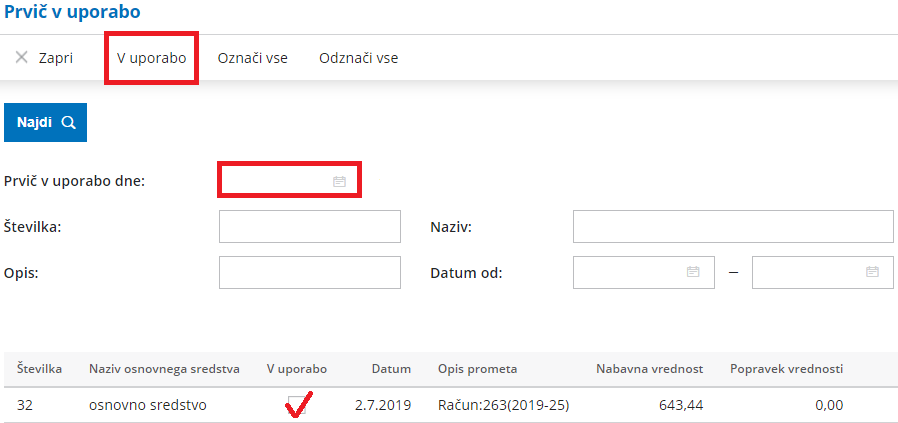This screenshot has width=898, height=423.
Task: Select row number 32 cell
Action: pos(25,406)
